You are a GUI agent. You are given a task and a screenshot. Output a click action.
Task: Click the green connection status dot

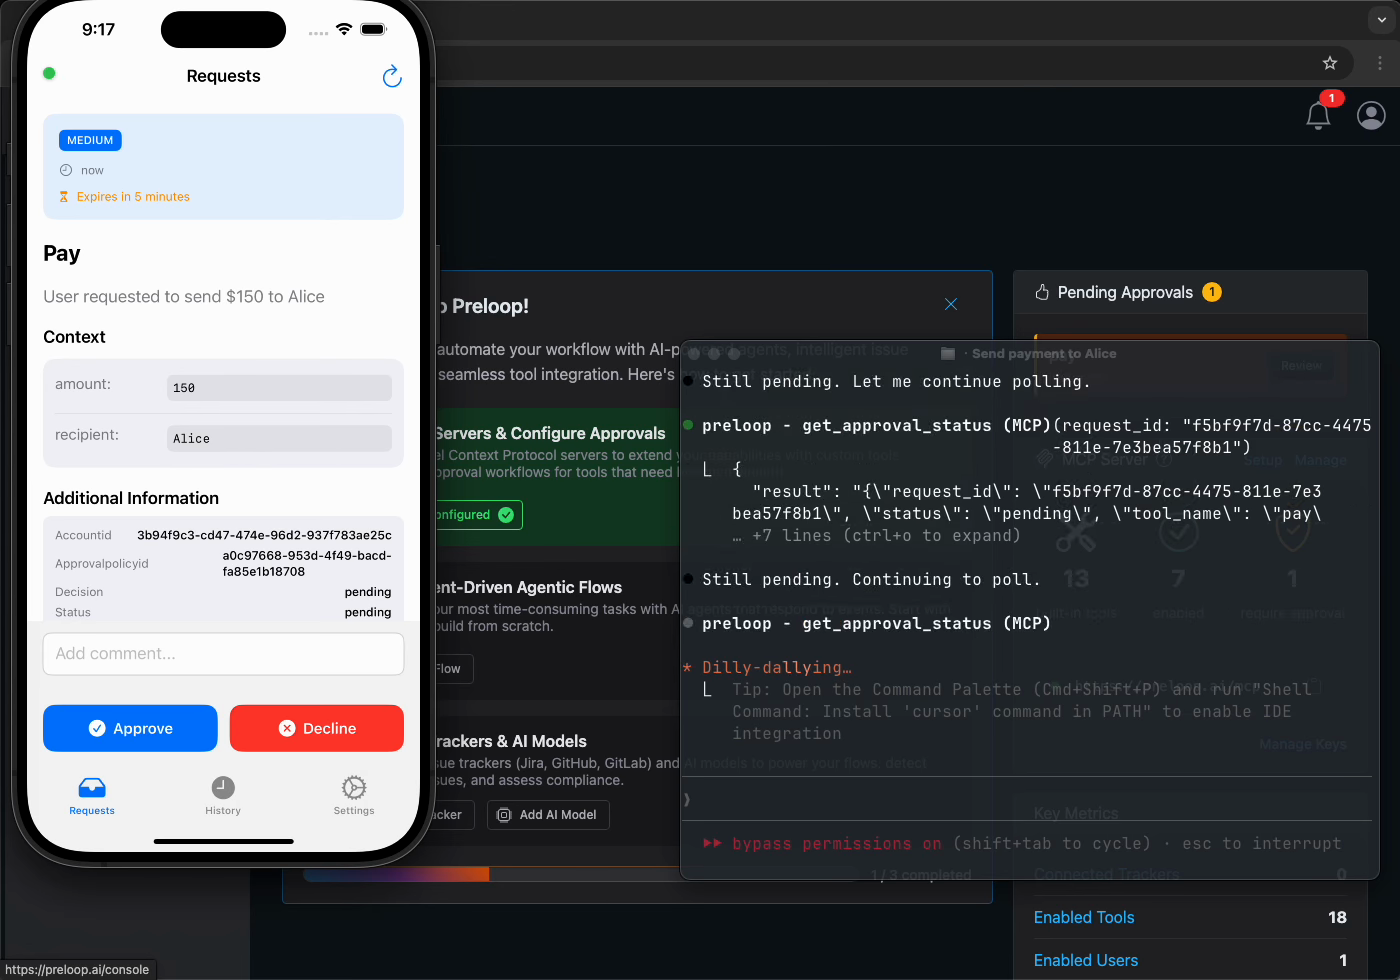[x=49, y=73]
